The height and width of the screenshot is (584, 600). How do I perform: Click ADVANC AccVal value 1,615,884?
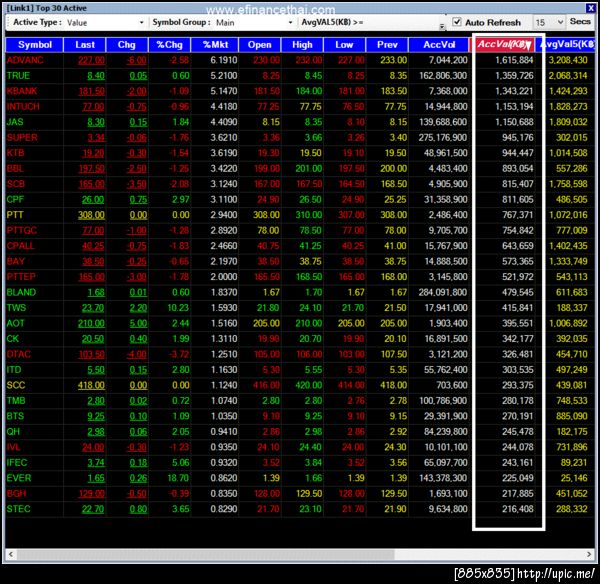point(514,60)
